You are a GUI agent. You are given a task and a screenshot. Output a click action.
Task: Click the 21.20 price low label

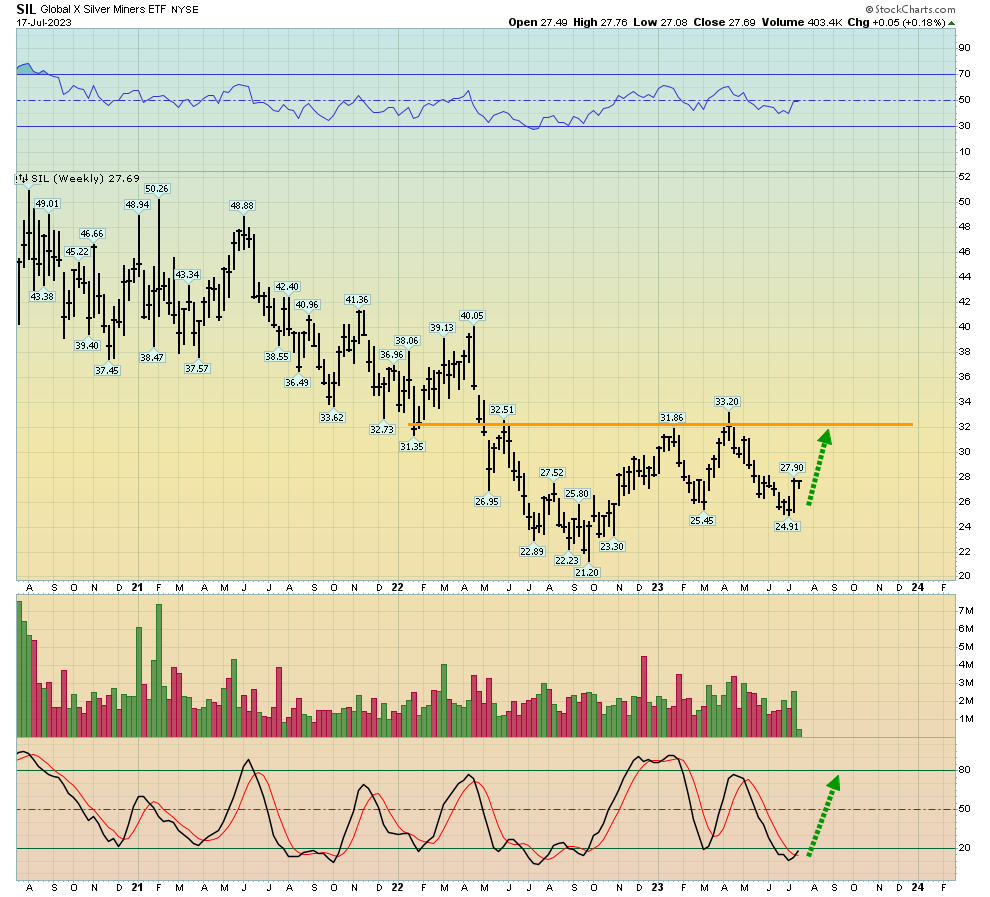(x=587, y=573)
